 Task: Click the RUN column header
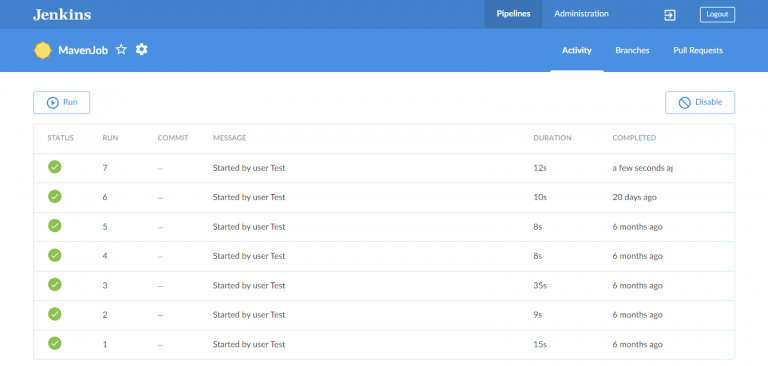(110, 138)
